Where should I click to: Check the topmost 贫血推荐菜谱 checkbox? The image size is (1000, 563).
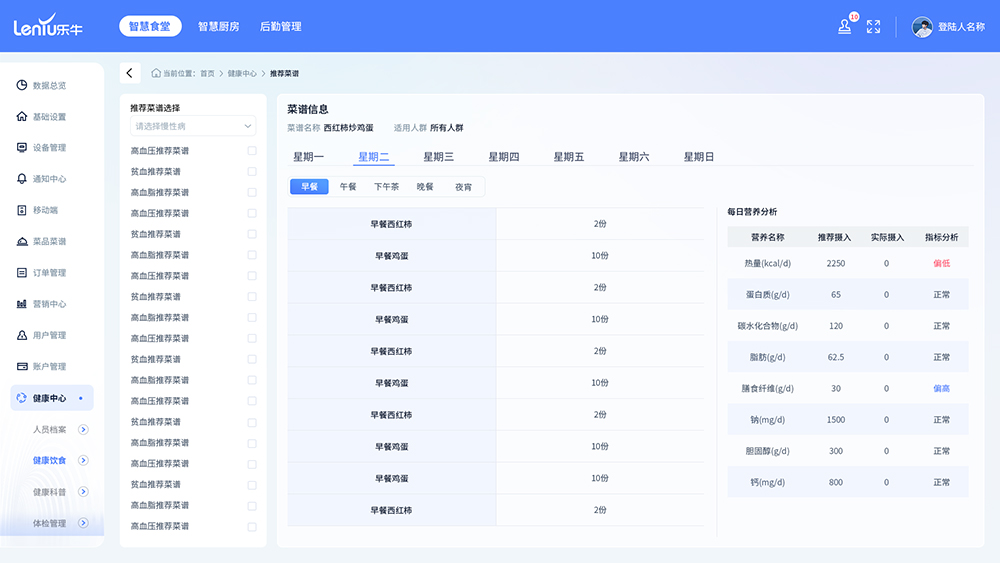(x=252, y=172)
